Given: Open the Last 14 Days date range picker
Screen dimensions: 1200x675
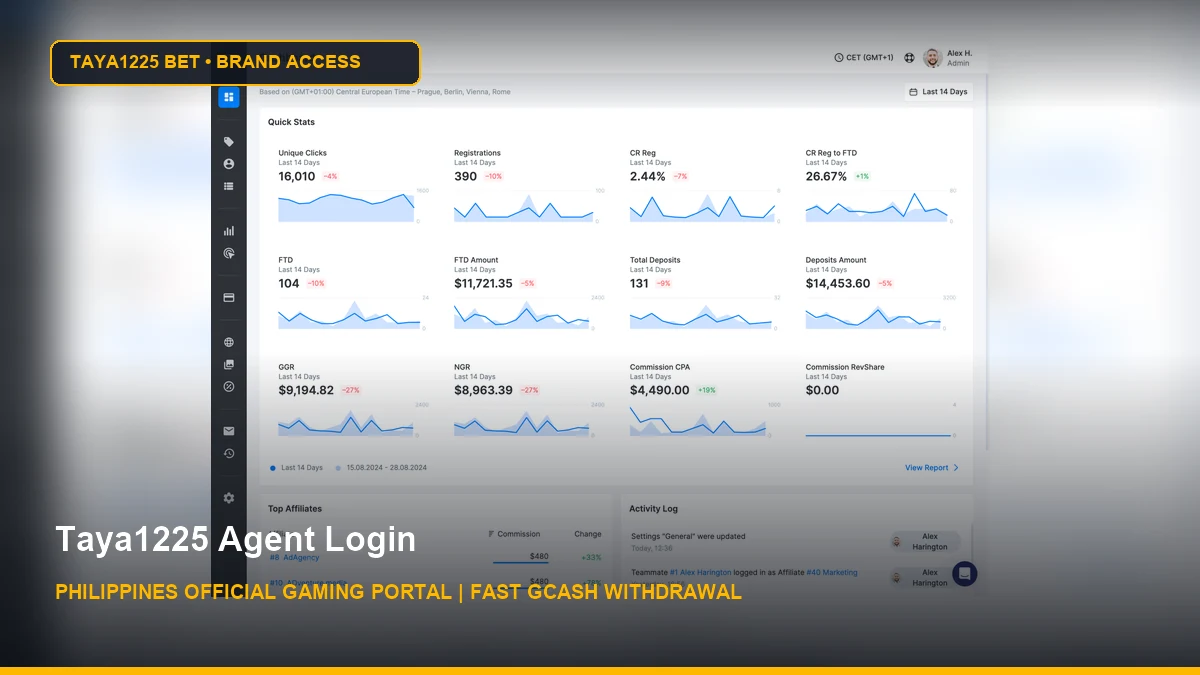Looking at the screenshot, I should [938, 92].
